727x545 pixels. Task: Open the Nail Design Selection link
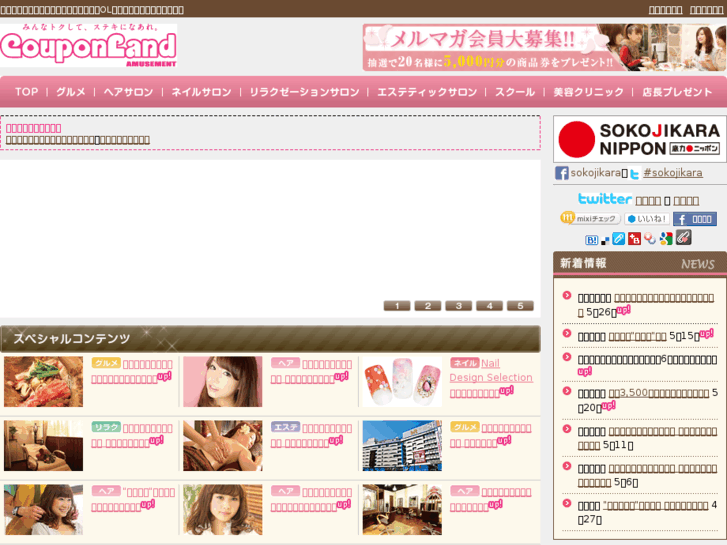point(491,371)
